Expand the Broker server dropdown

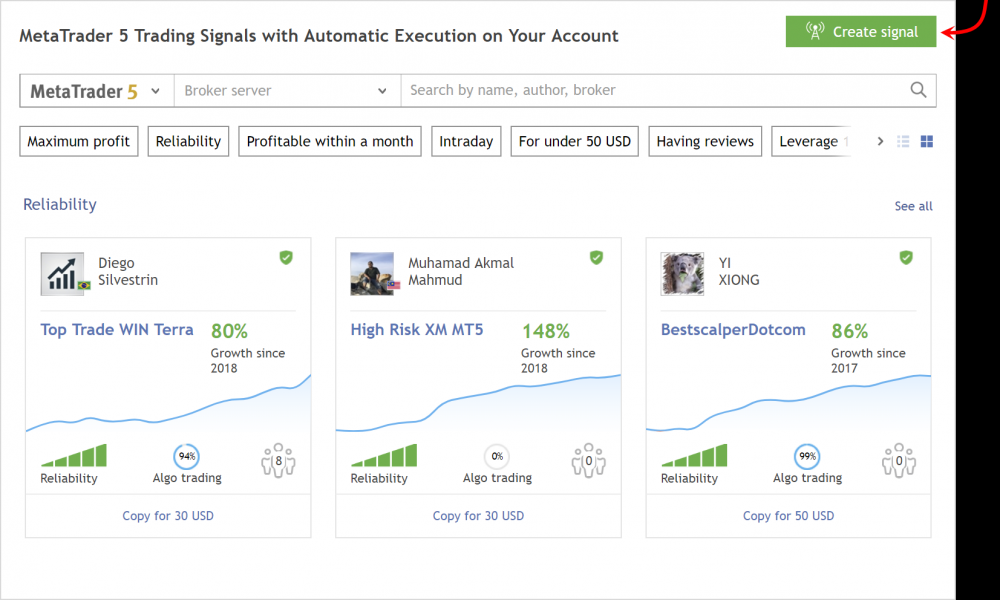coord(287,91)
